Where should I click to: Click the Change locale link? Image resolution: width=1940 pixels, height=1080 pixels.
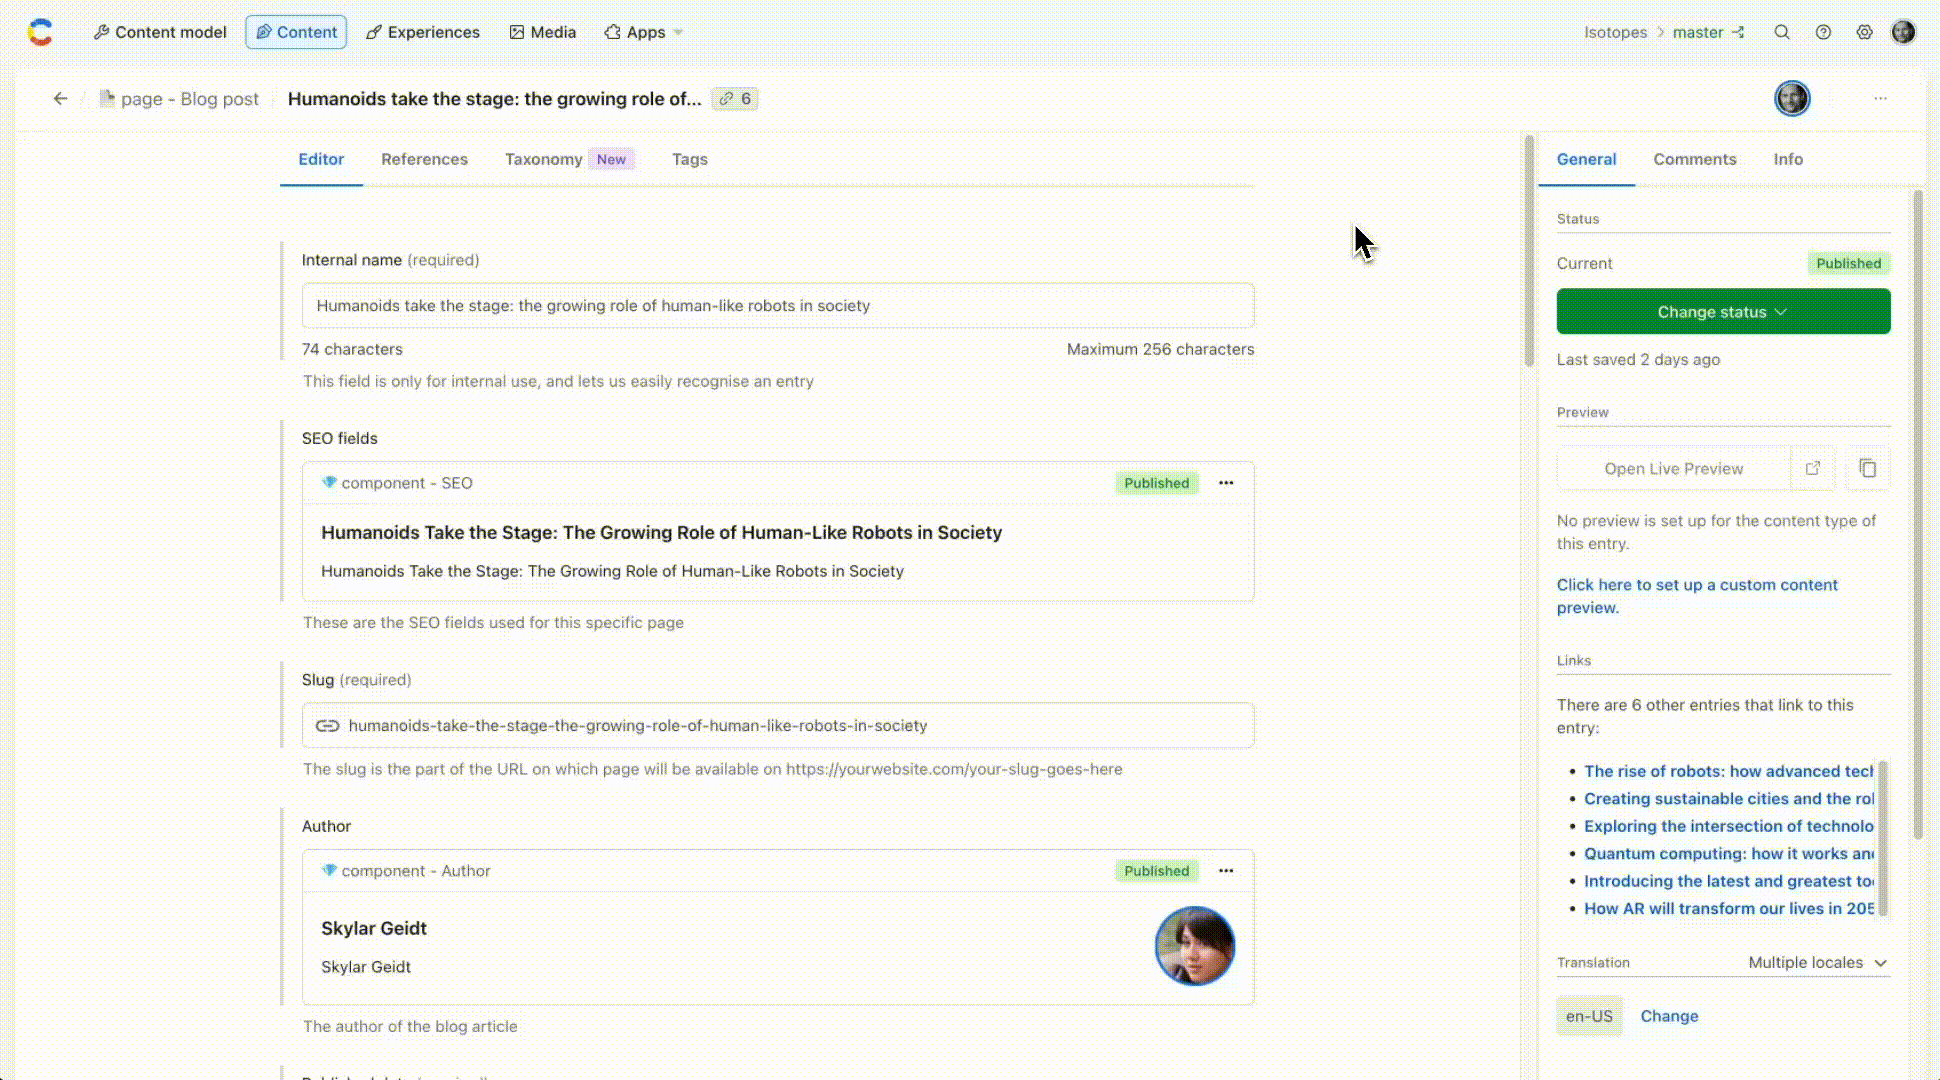point(1669,1016)
